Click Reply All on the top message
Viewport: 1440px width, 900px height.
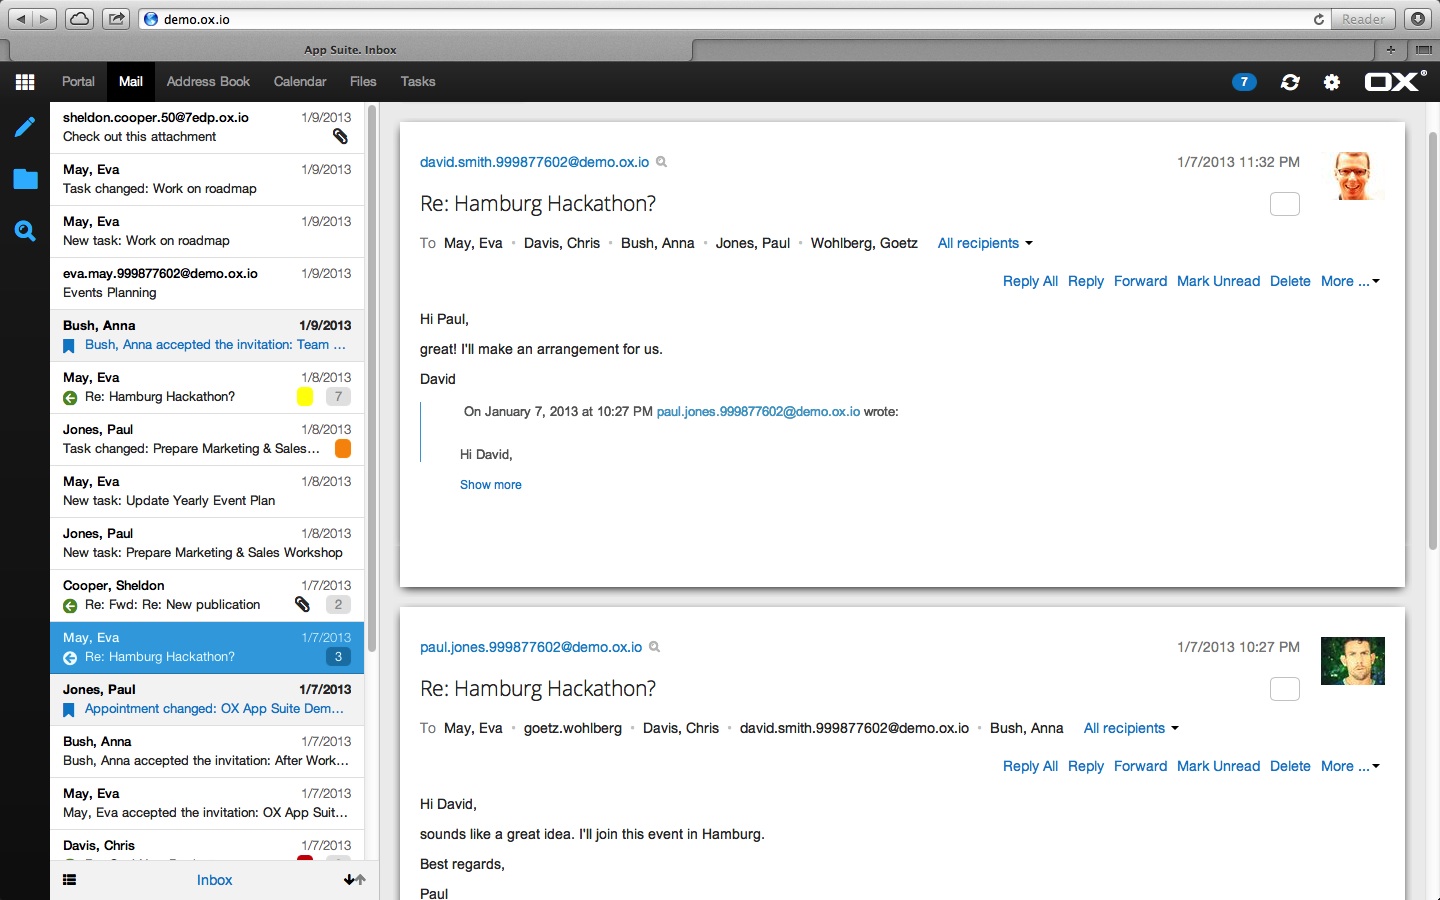1030,281
